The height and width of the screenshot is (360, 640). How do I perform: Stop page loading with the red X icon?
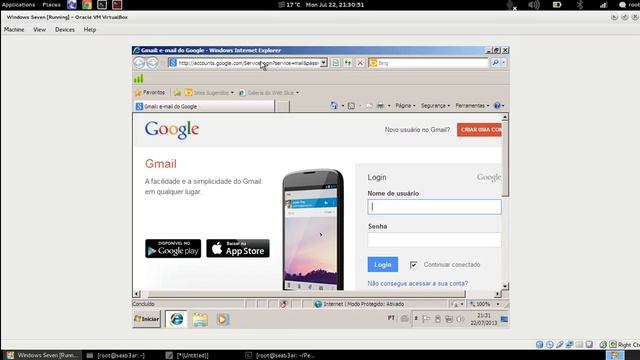point(360,63)
